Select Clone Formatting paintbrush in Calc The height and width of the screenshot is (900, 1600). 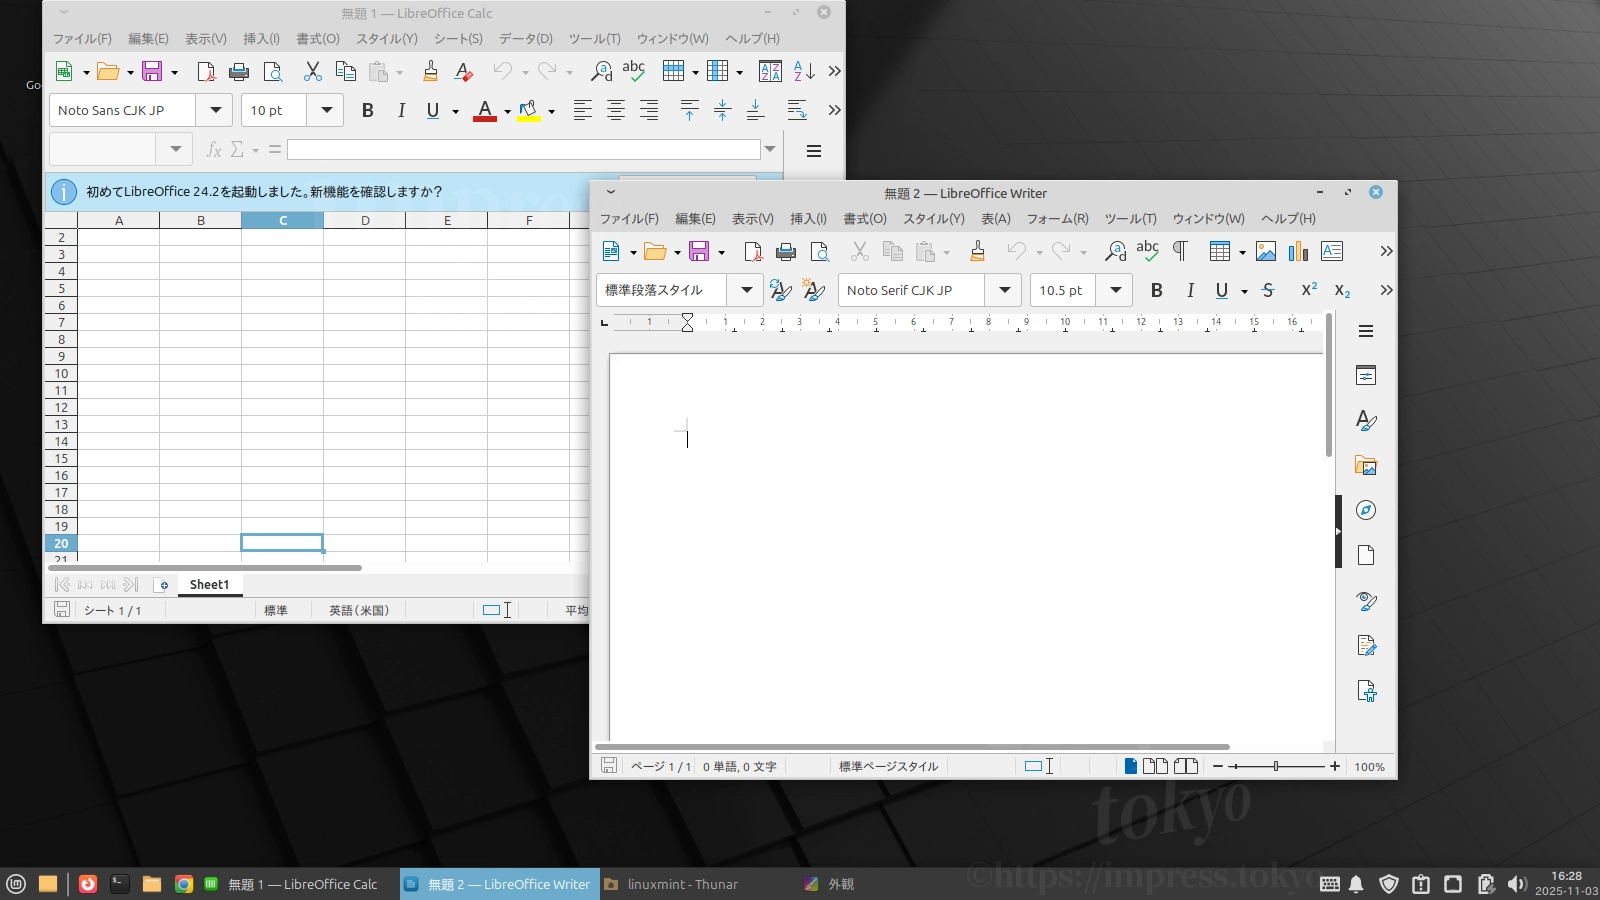click(430, 71)
